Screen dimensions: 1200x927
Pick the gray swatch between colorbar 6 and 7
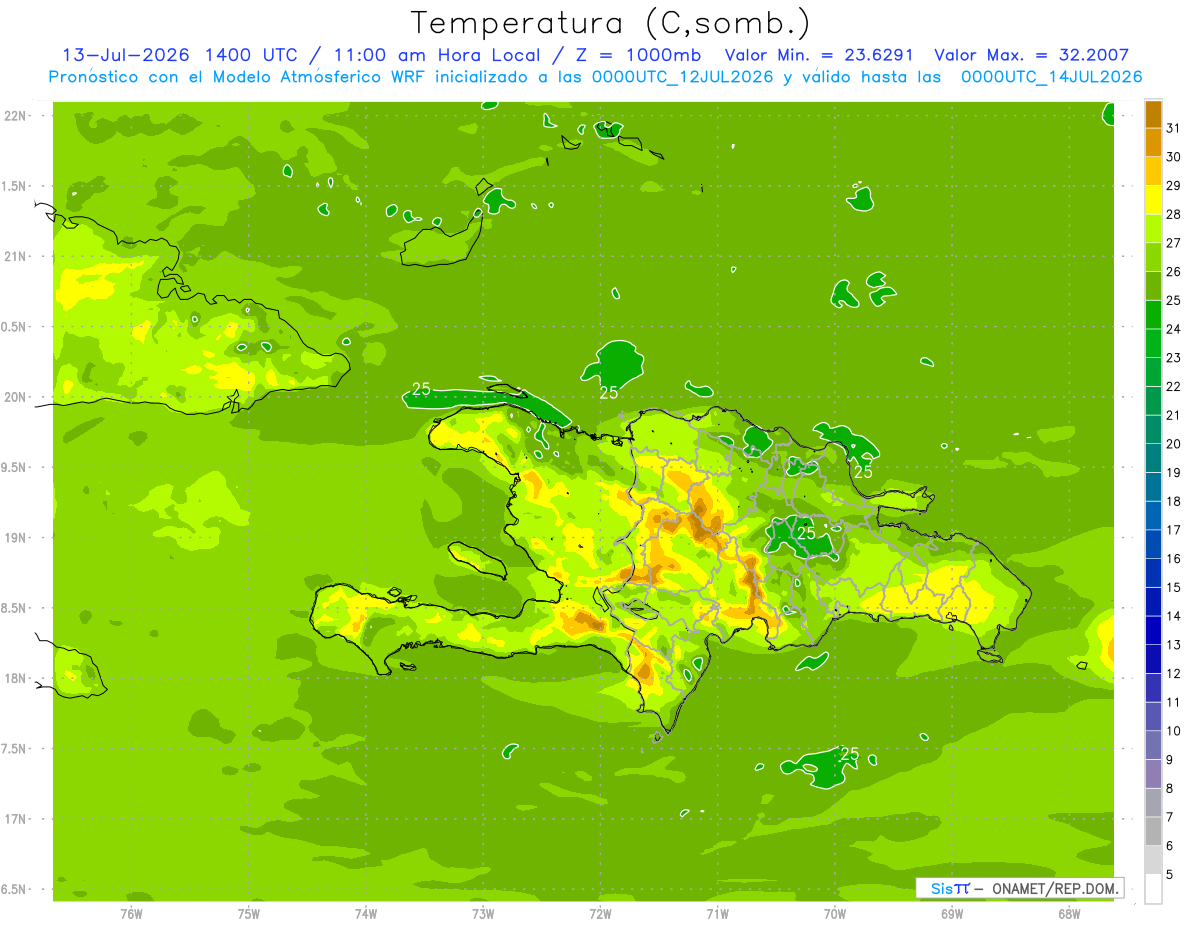[1153, 831]
